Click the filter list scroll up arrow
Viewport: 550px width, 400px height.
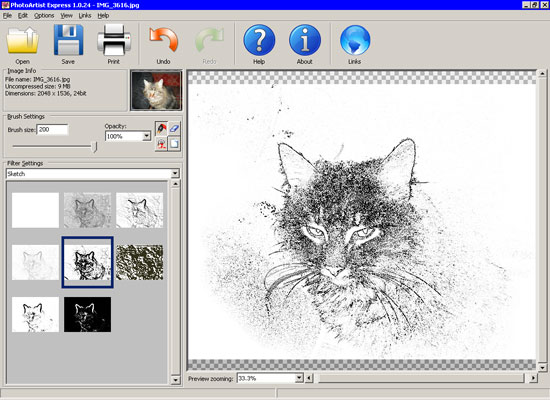(175, 184)
